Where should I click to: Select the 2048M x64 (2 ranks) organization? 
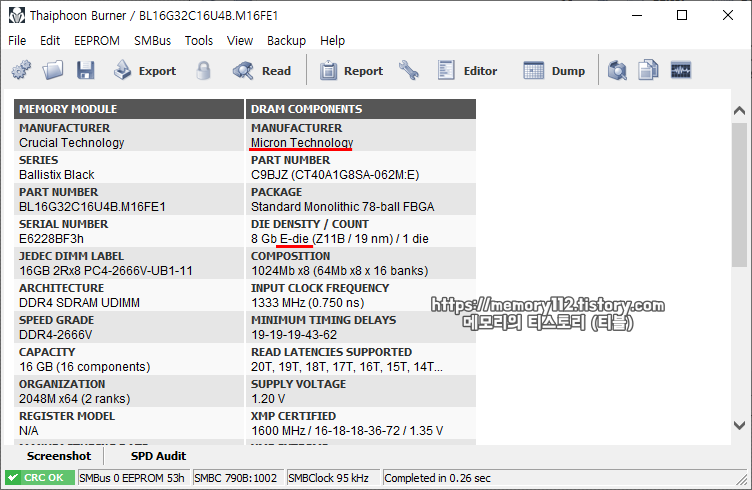[75, 399]
